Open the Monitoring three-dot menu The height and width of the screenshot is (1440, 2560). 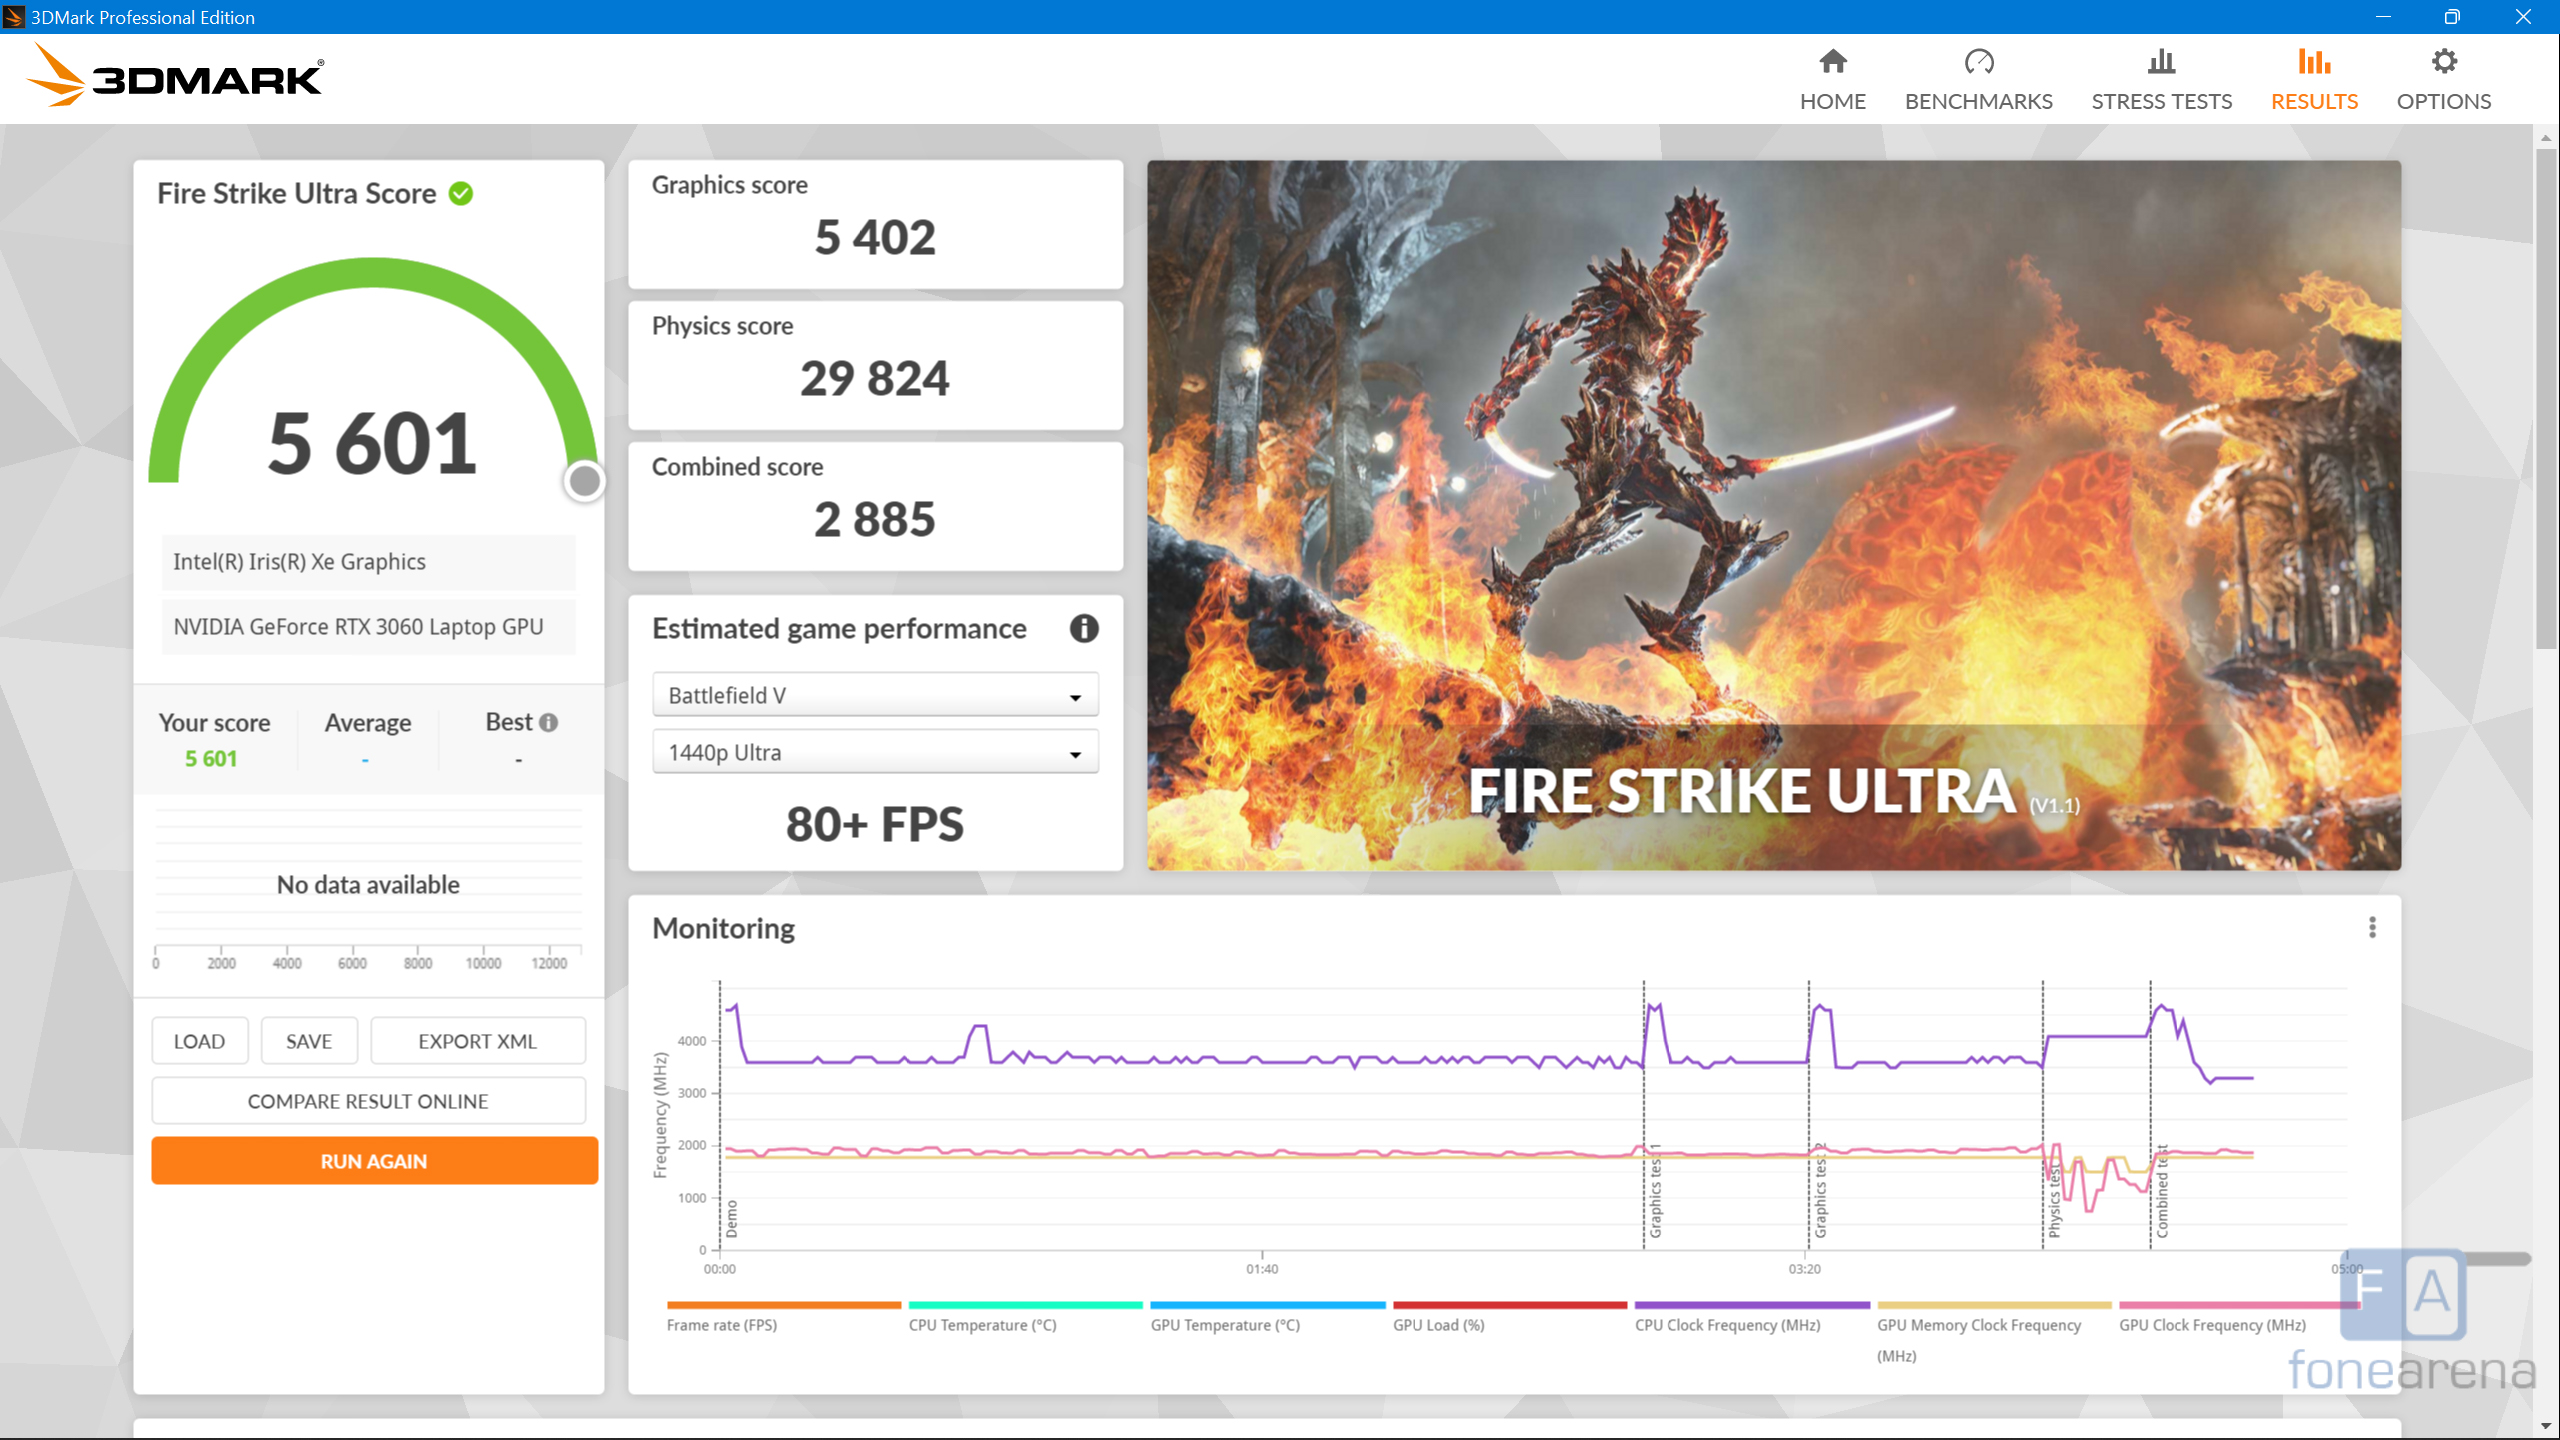(x=2372, y=928)
